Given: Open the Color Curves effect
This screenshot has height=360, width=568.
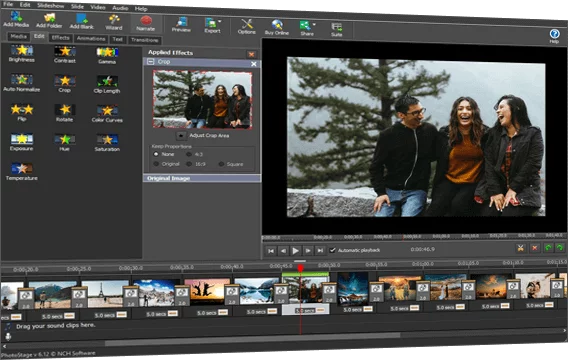Looking at the screenshot, I should tap(107, 113).
